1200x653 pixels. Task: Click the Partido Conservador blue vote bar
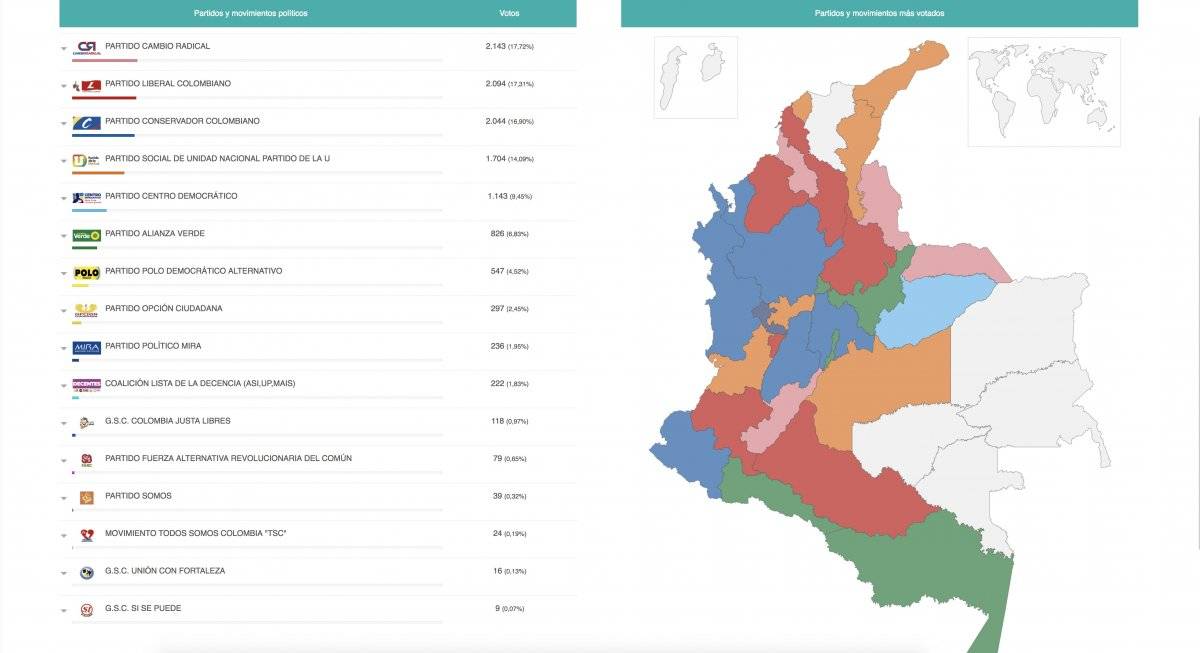click(x=103, y=135)
